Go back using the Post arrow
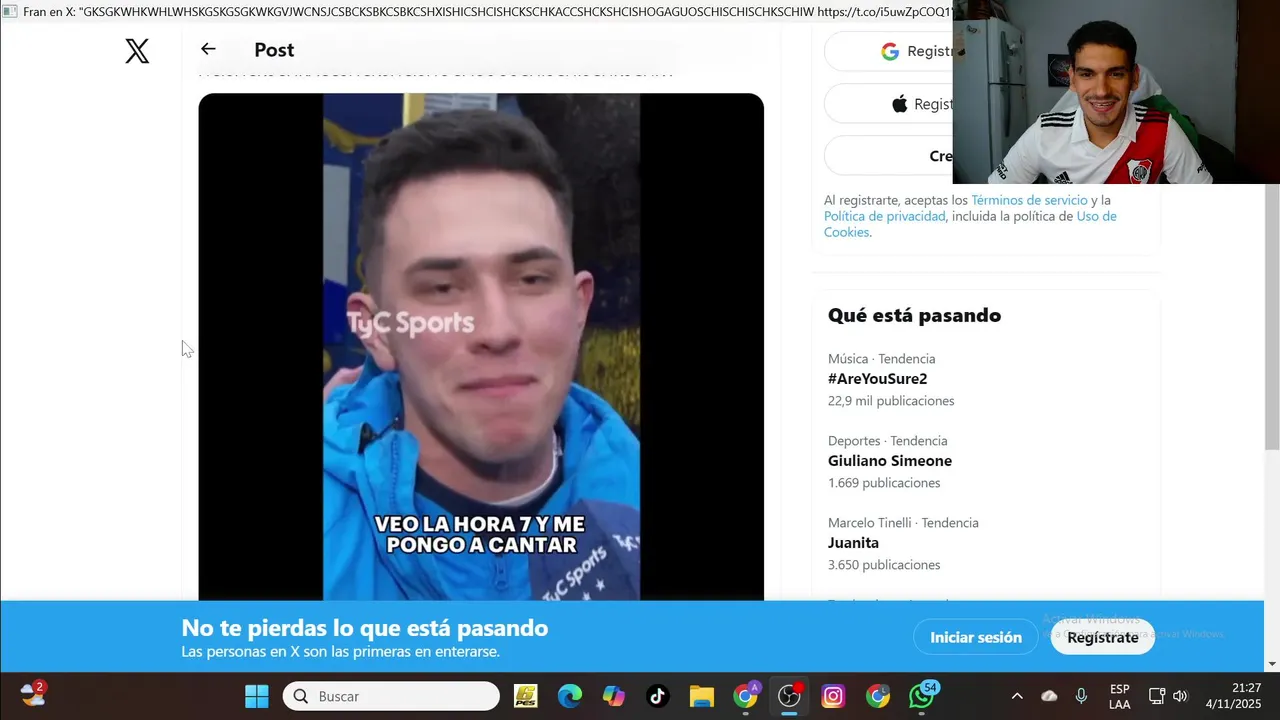 208,49
